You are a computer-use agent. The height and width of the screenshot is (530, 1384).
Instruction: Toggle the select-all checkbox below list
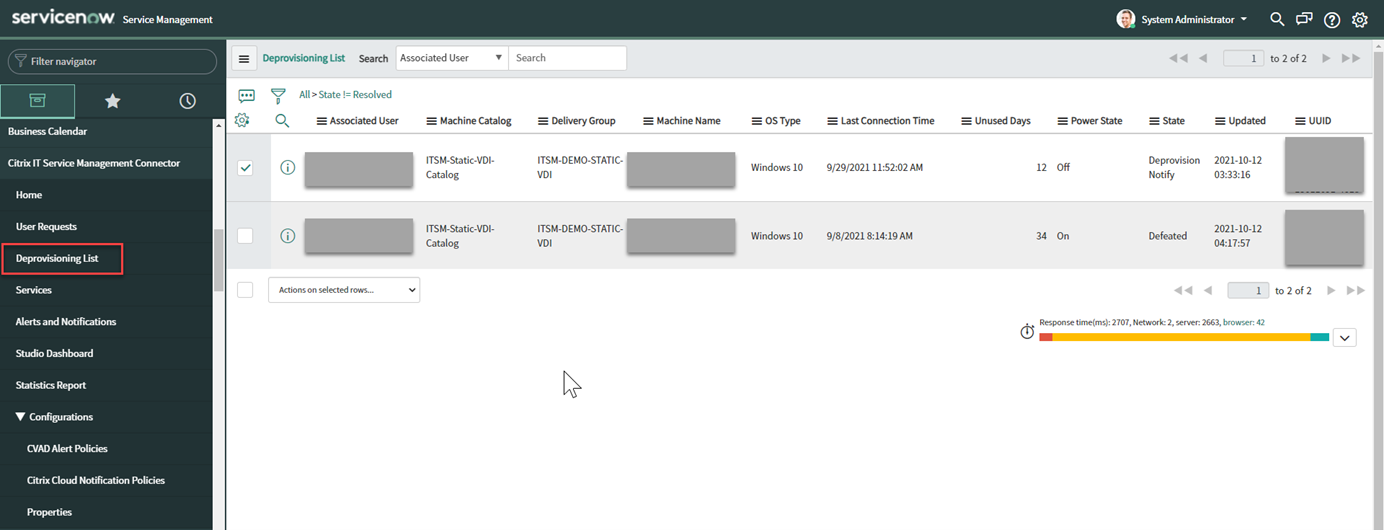[x=245, y=290]
